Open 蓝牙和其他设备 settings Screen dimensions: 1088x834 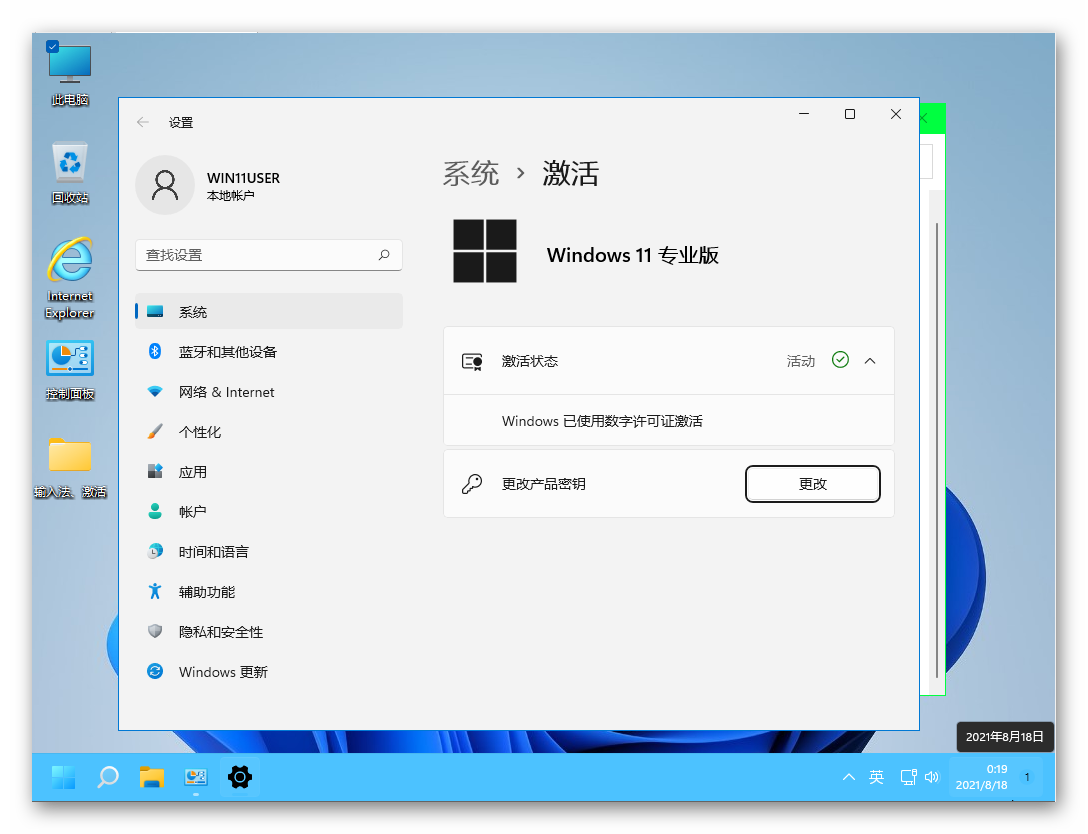(269, 352)
